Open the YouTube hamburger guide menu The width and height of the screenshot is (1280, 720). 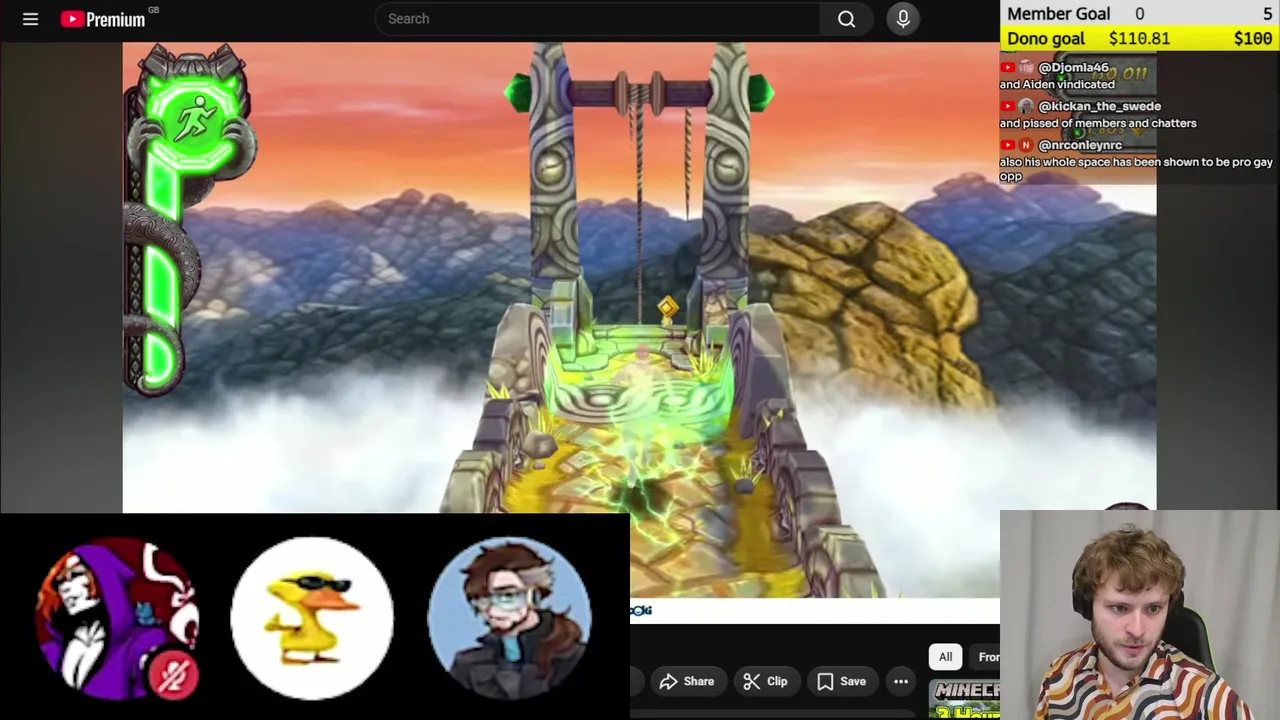point(30,19)
